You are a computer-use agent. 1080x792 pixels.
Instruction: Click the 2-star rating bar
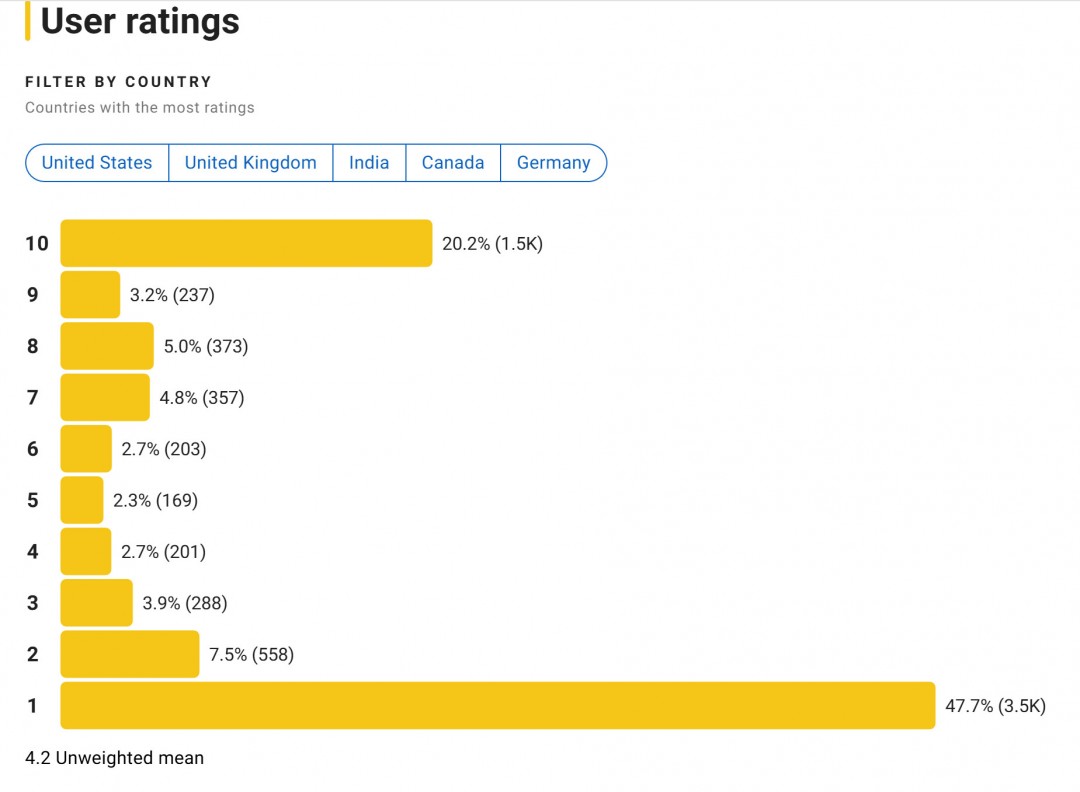pyautogui.click(x=130, y=654)
